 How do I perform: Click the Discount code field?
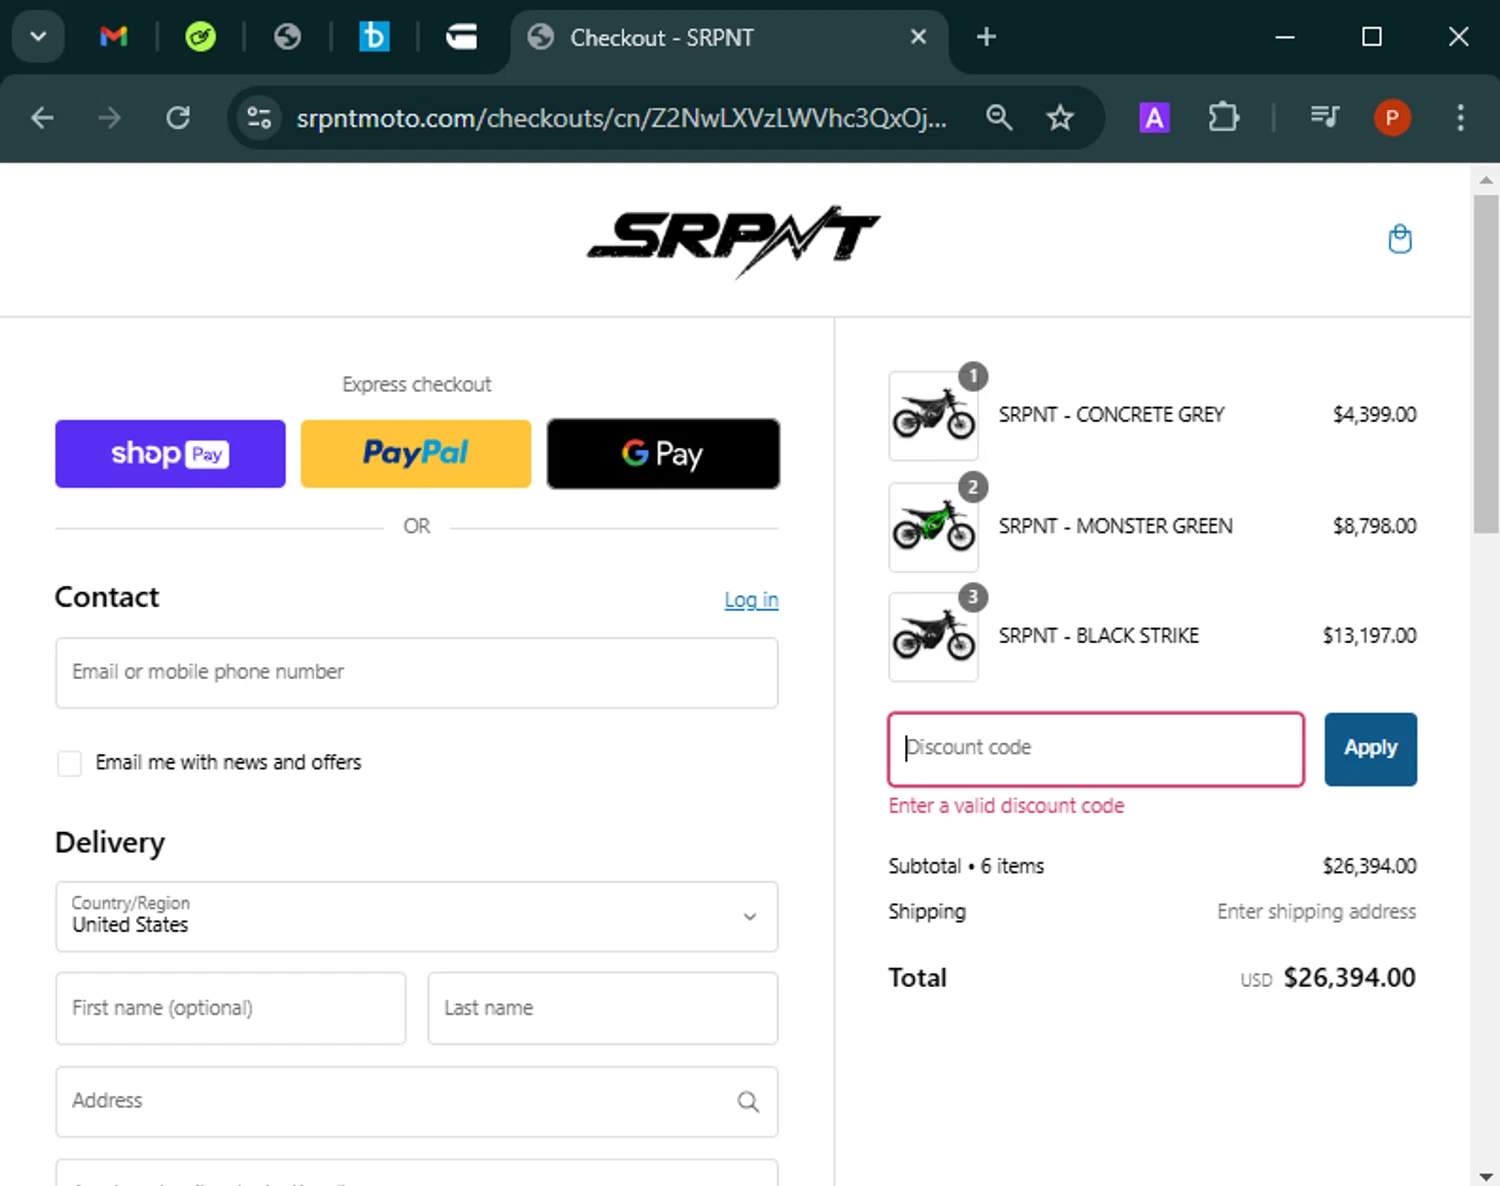[1096, 749]
